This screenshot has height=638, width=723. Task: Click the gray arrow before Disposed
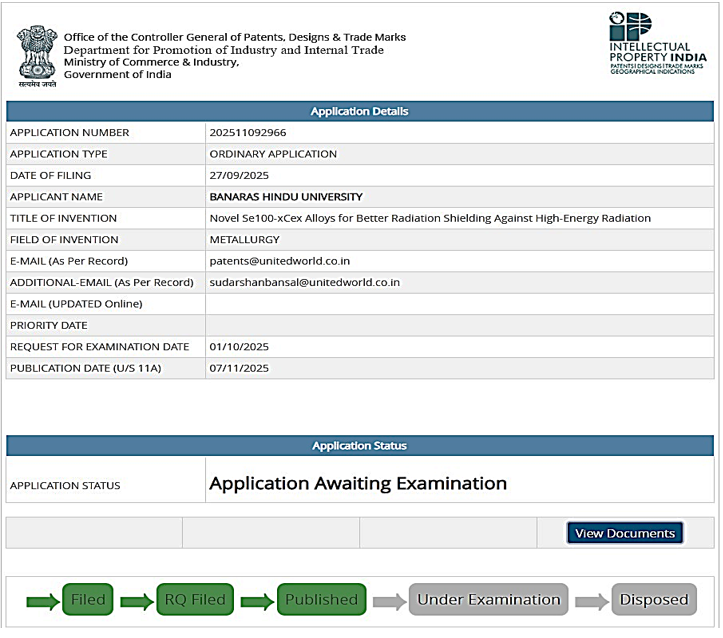coord(591,601)
